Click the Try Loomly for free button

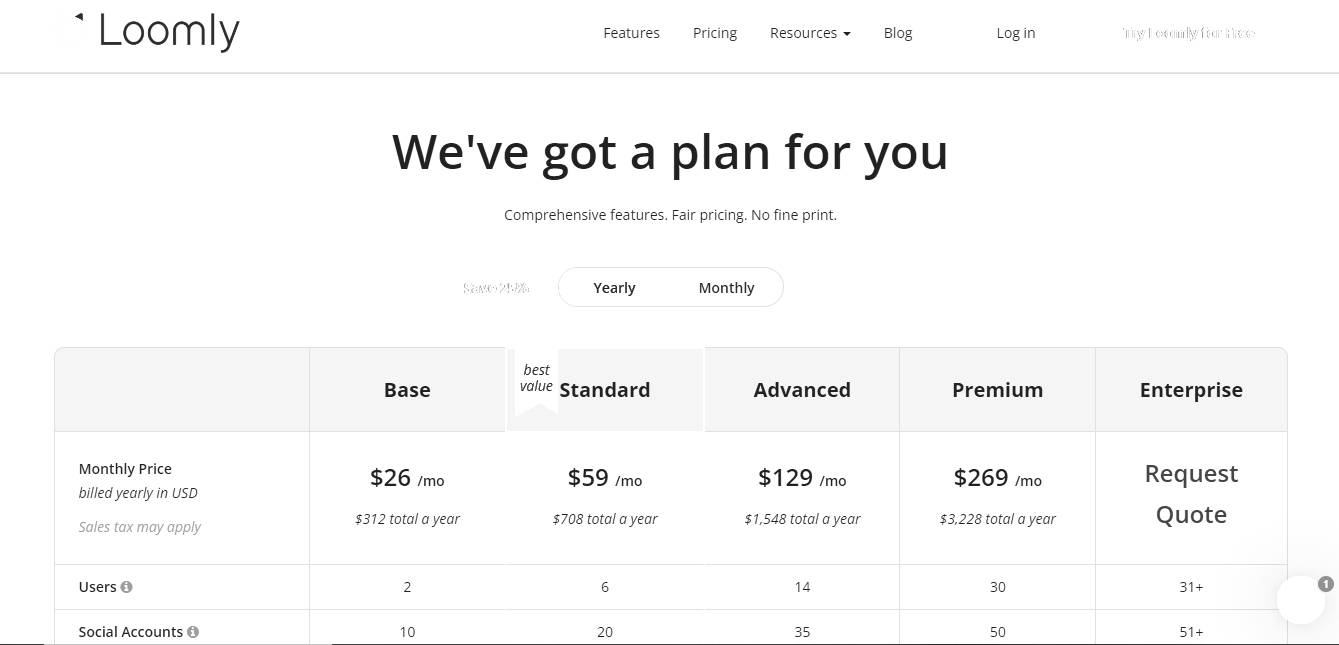[1187, 32]
